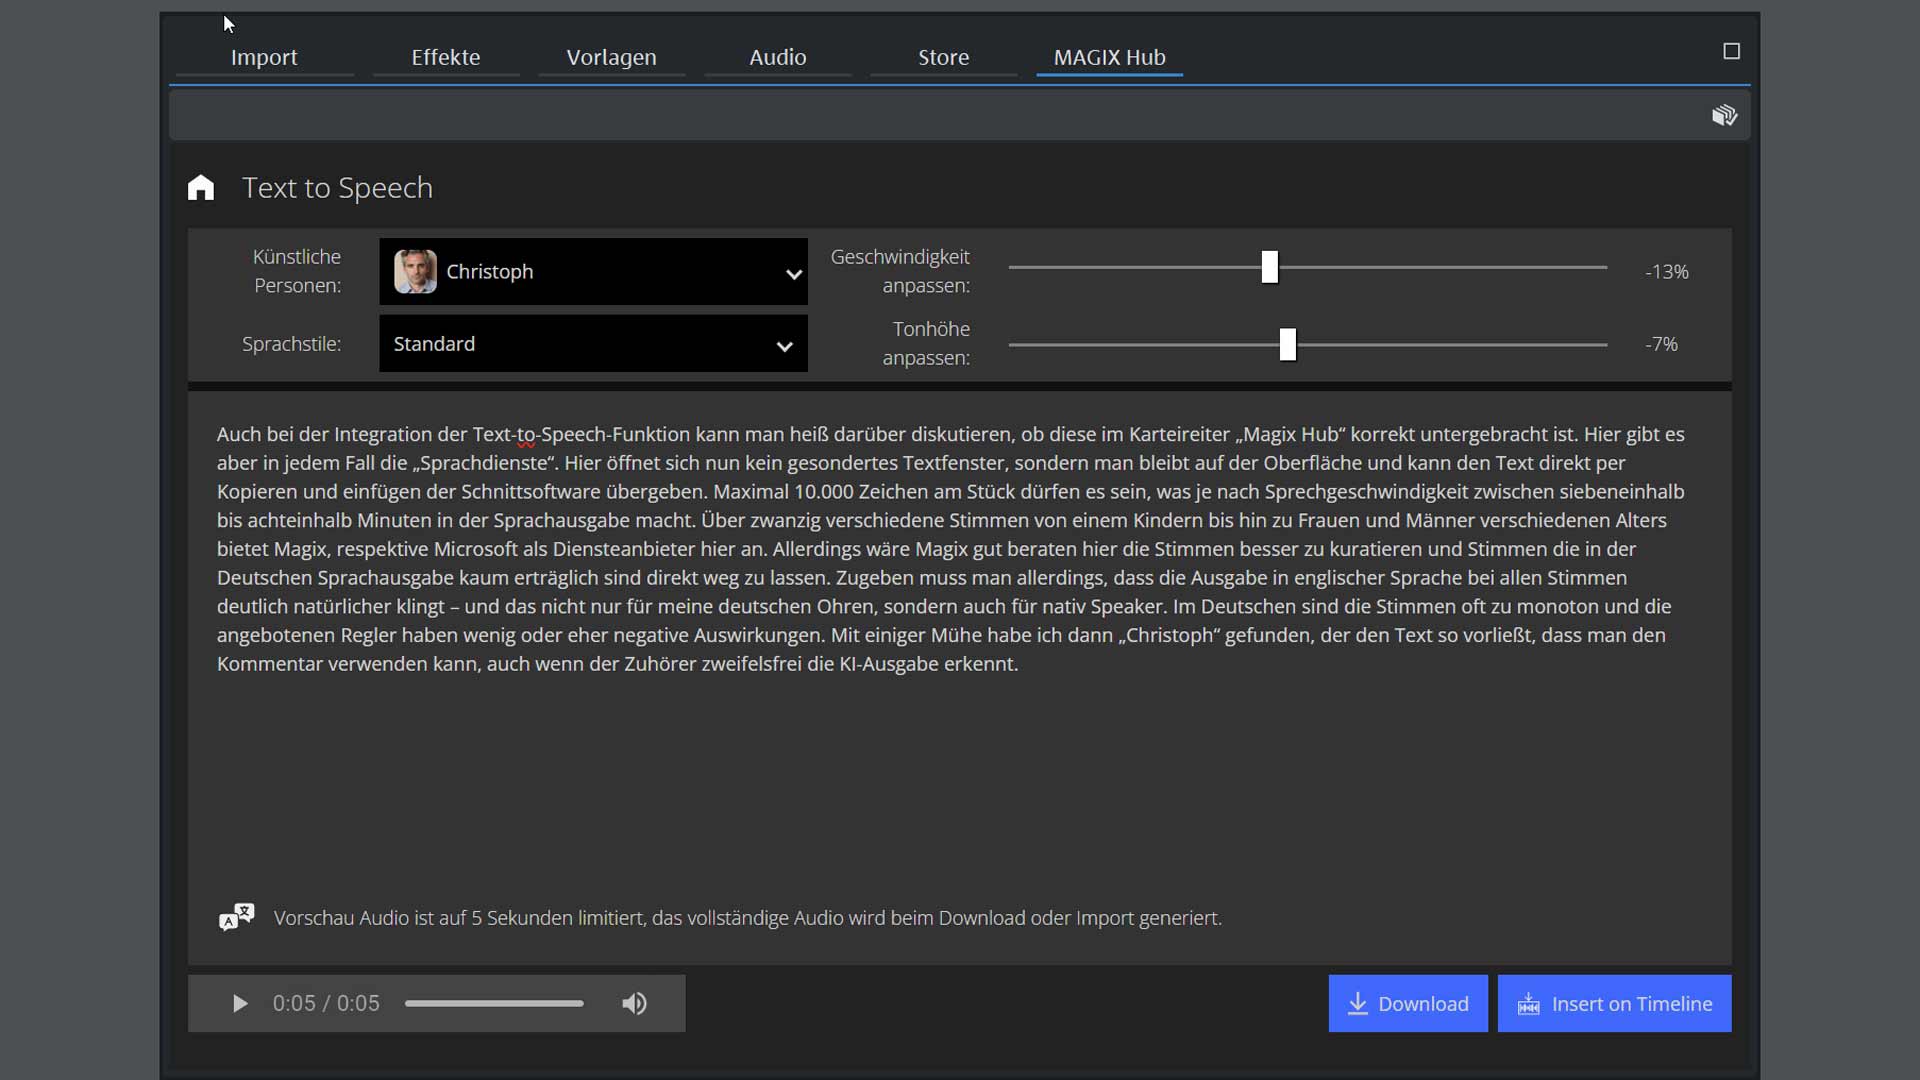This screenshot has width=1920, height=1080.
Task: Select the Audio tab
Action: click(x=778, y=57)
